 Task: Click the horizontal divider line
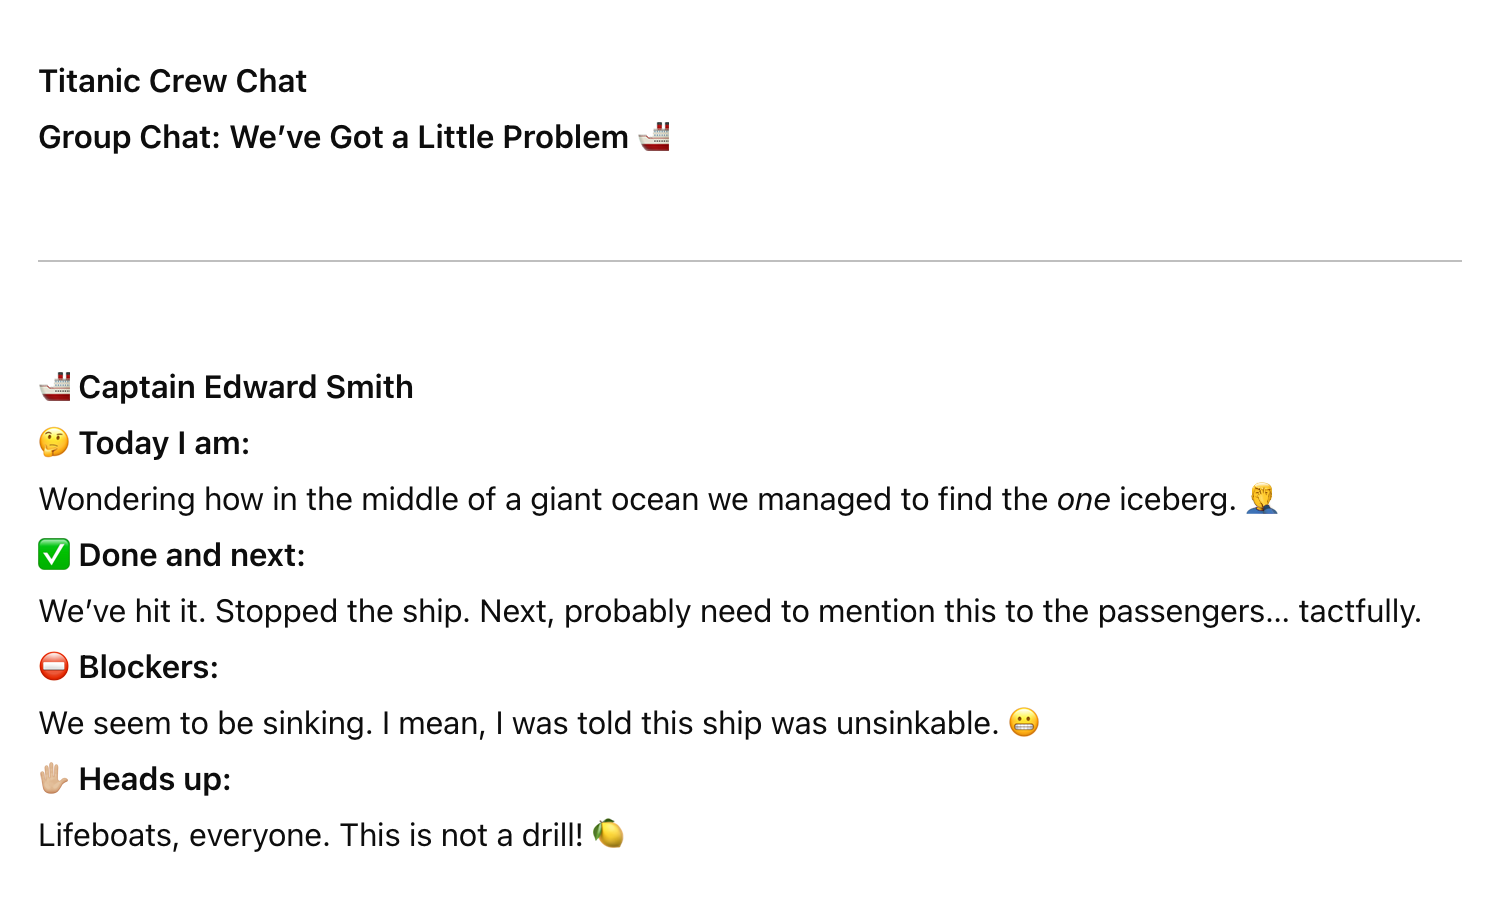(x=750, y=261)
